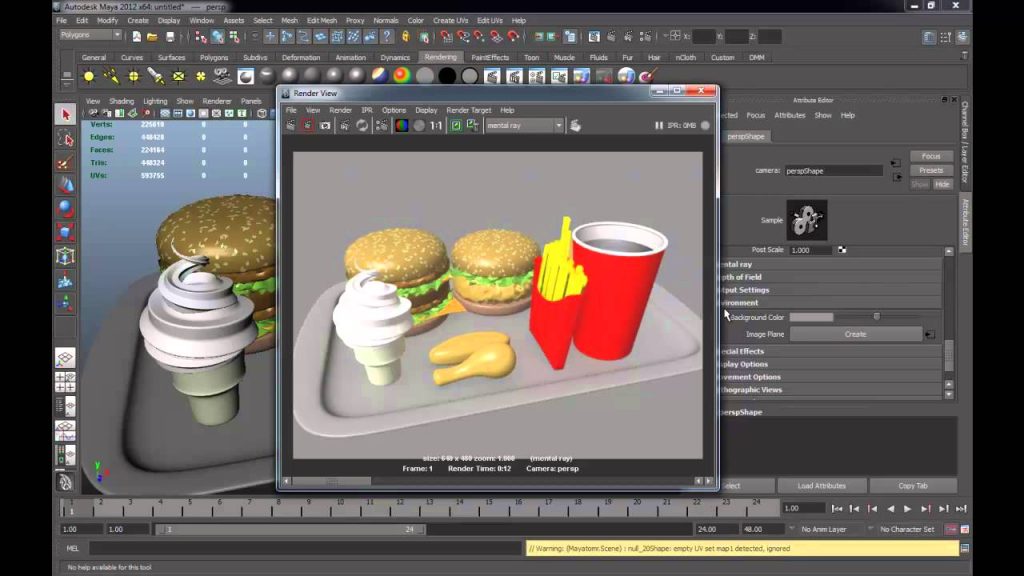Switch to the Polygons shelf tab
Viewport: 1024px width, 576px height.
click(214, 57)
